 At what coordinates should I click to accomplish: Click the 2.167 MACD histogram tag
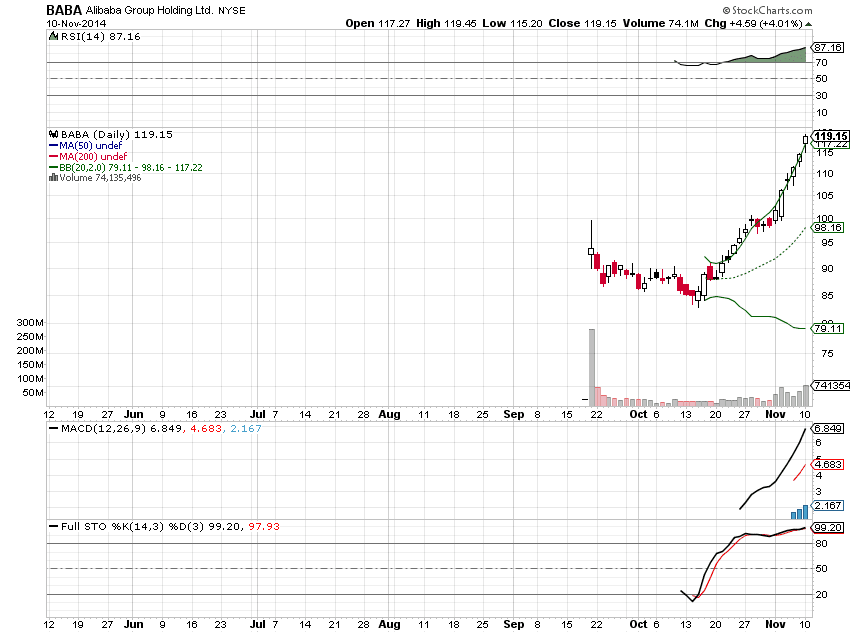828,506
